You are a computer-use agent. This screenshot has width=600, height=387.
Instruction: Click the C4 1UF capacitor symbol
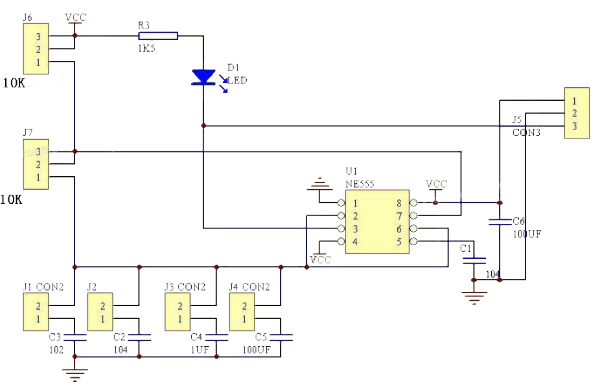tap(216, 337)
